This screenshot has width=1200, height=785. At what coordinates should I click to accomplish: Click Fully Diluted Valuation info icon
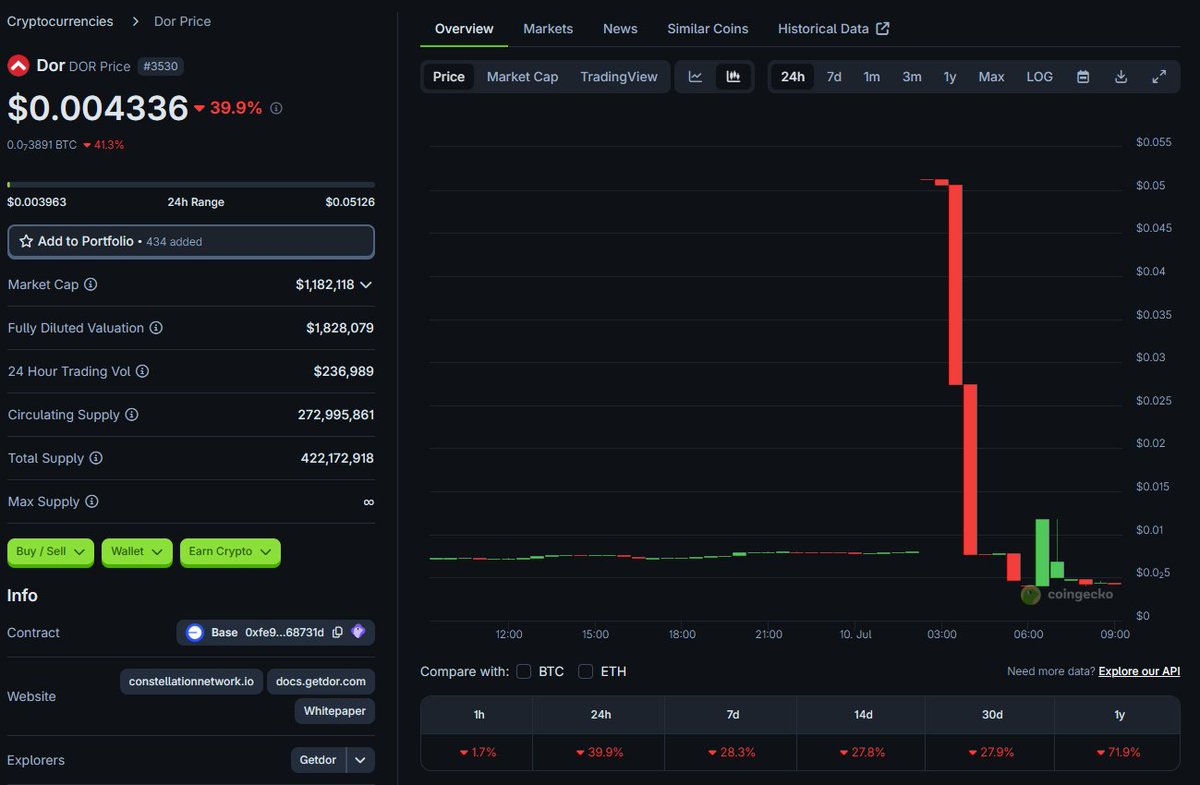(x=156, y=328)
